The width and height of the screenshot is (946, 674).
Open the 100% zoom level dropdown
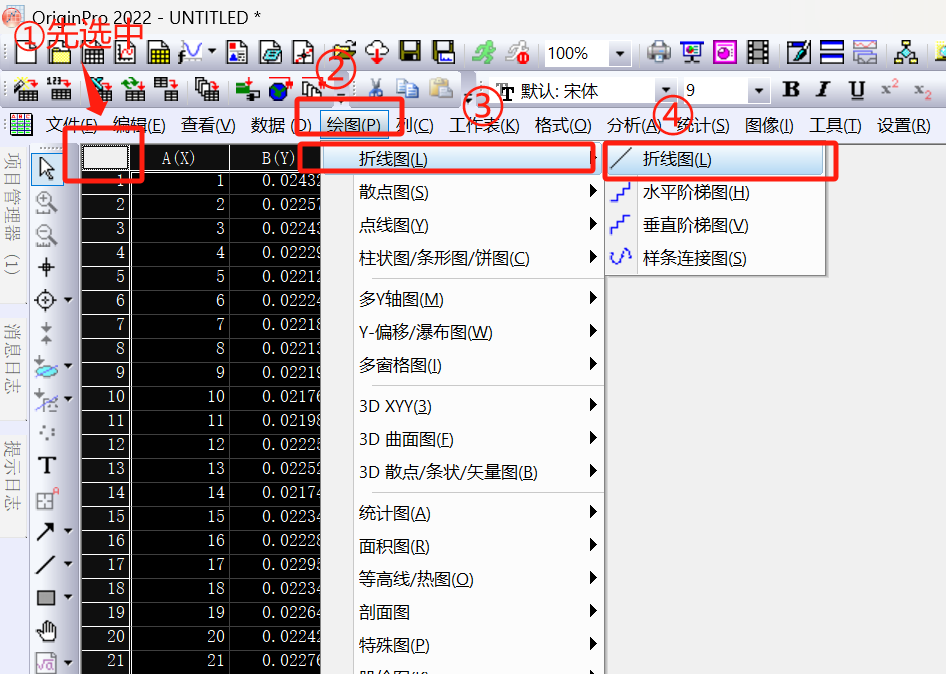620,54
